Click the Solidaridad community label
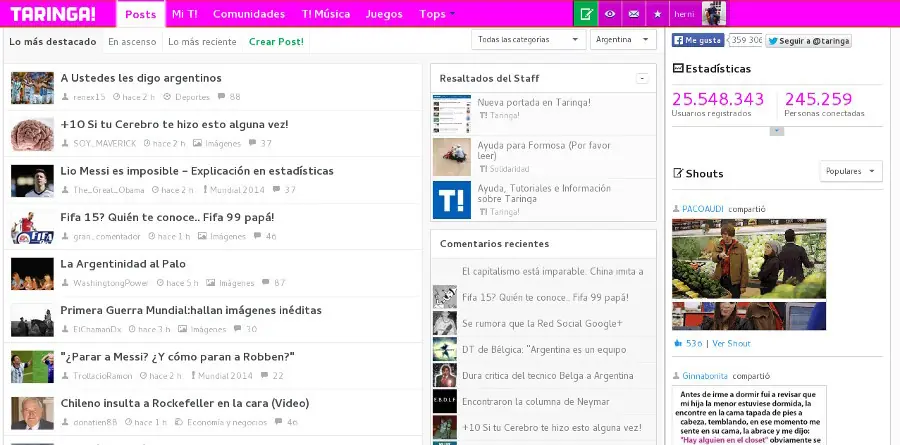This screenshot has height=445, width=900. 510,169
